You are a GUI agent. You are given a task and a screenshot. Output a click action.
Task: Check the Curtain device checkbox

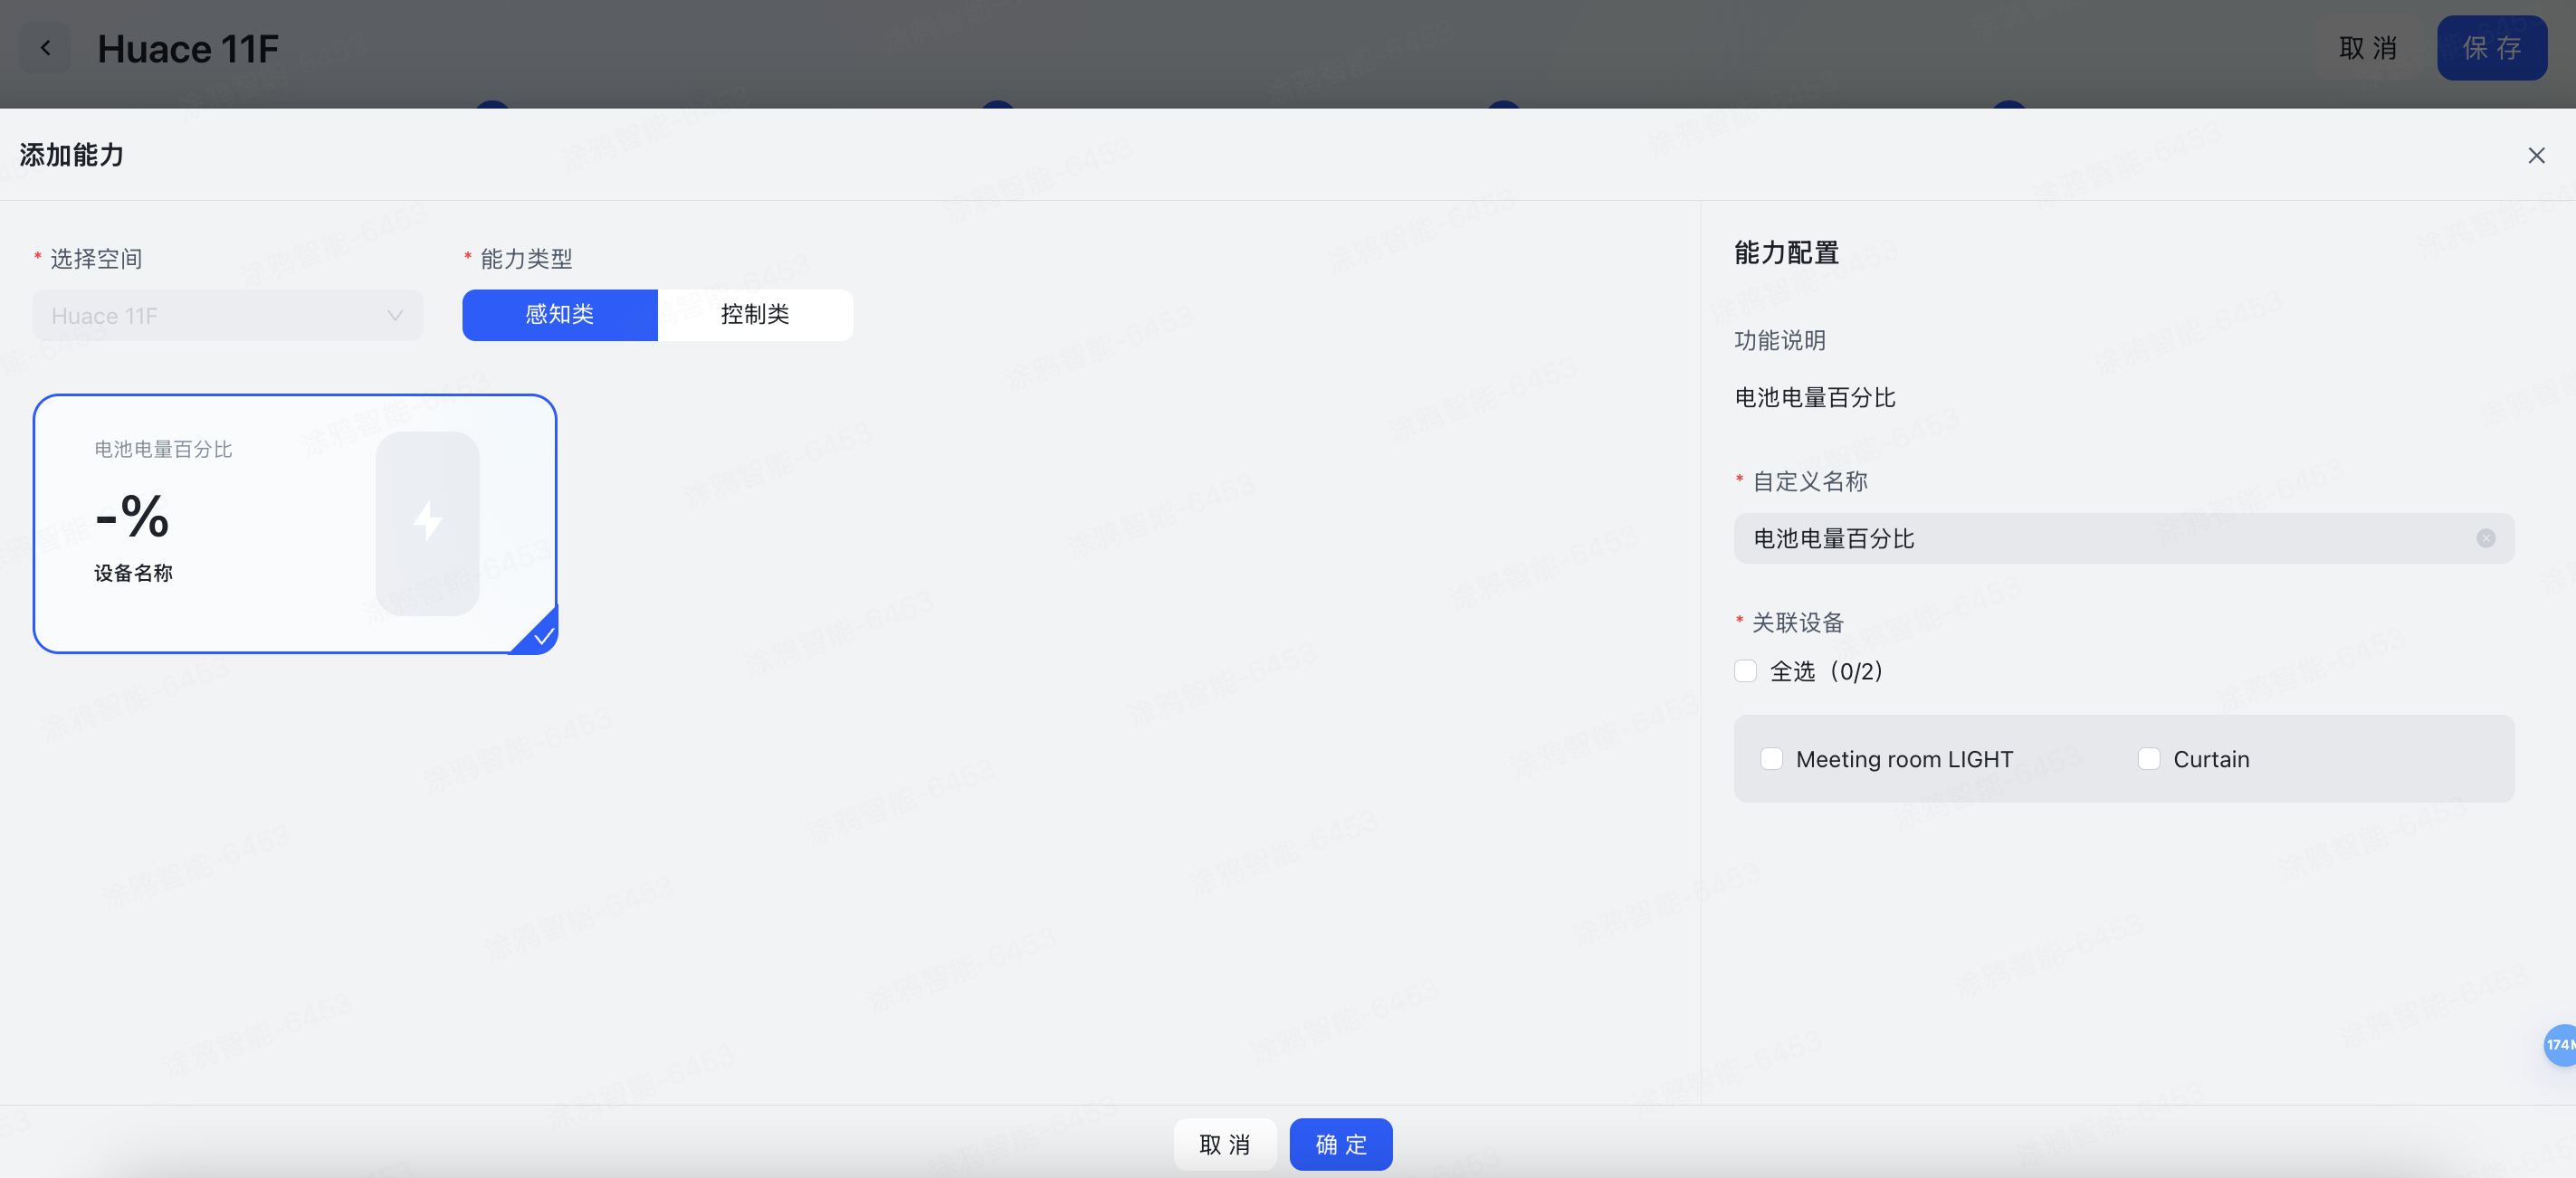pos(2148,759)
